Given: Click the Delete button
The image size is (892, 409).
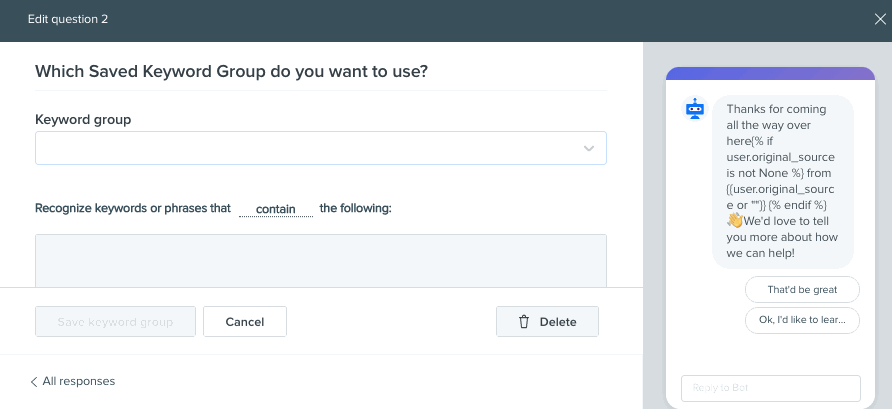Looking at the screenshot, I should click(x=547, y=322).
